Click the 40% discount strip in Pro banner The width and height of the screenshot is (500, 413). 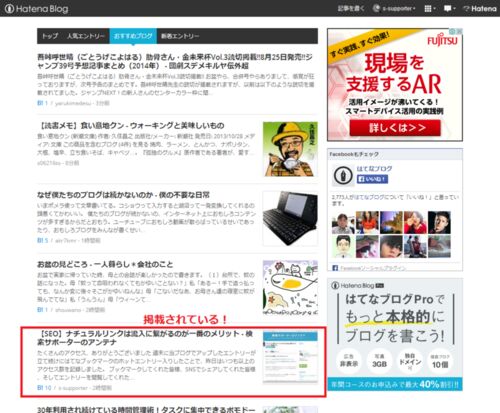pos(395,384)
